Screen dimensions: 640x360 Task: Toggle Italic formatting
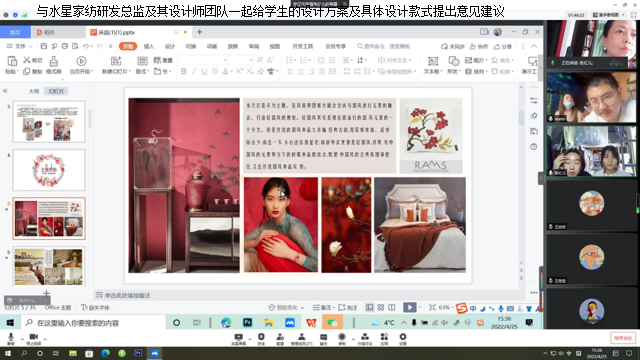194,71
